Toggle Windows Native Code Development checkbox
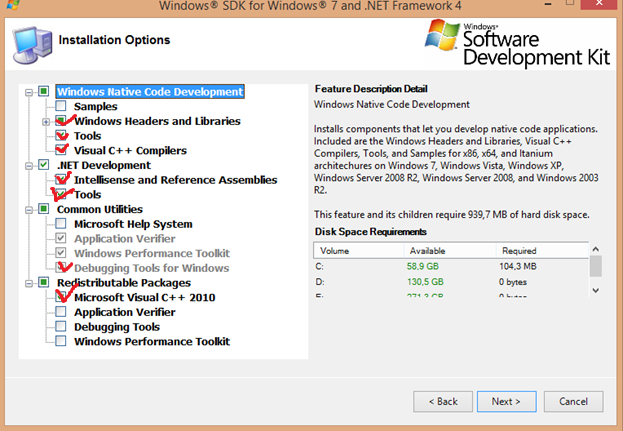The image size is (623, 431). [44, 91]
